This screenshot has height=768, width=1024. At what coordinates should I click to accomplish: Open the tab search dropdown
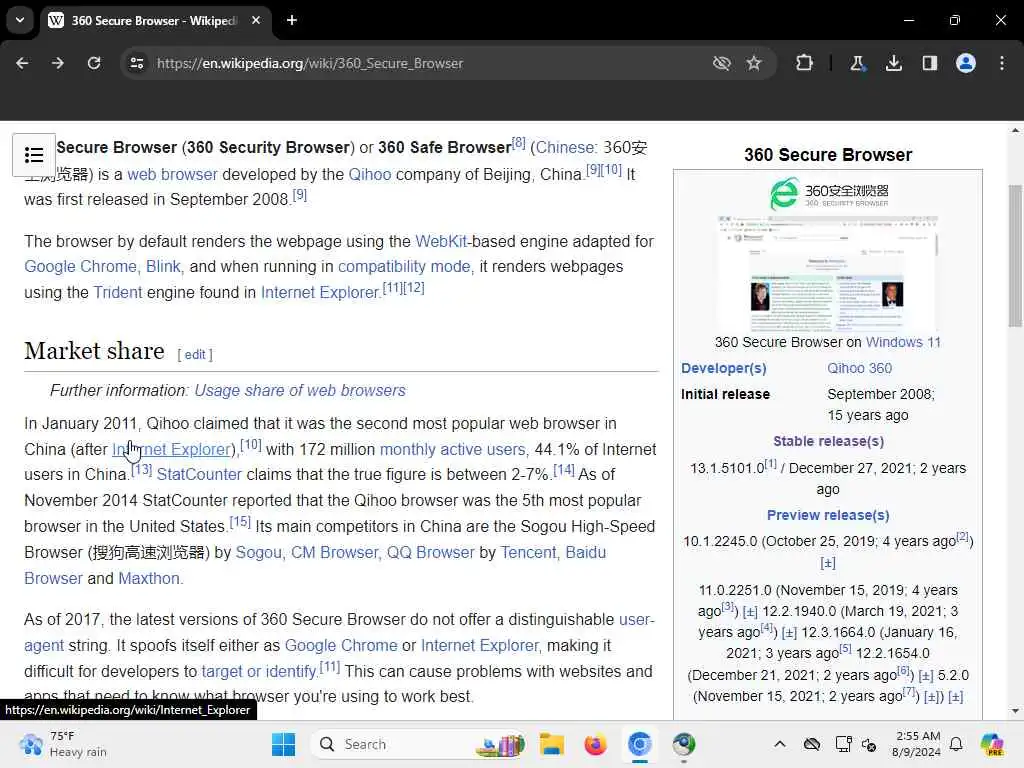[x=20, y=20]
